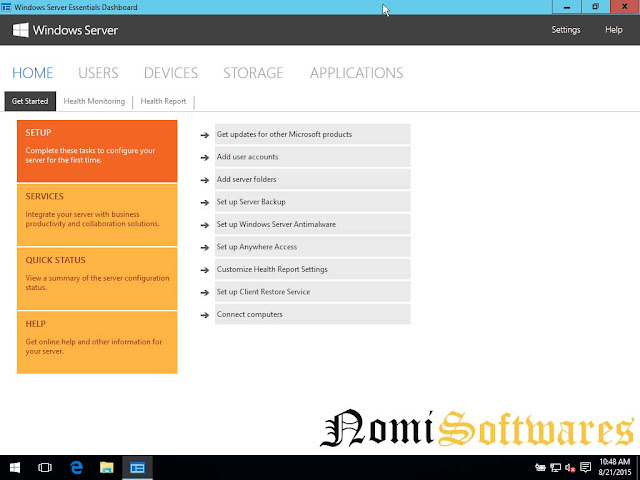Switch to the APPLICATIONS section
This screenshot has height=480, width=640.
pos(356,73)
